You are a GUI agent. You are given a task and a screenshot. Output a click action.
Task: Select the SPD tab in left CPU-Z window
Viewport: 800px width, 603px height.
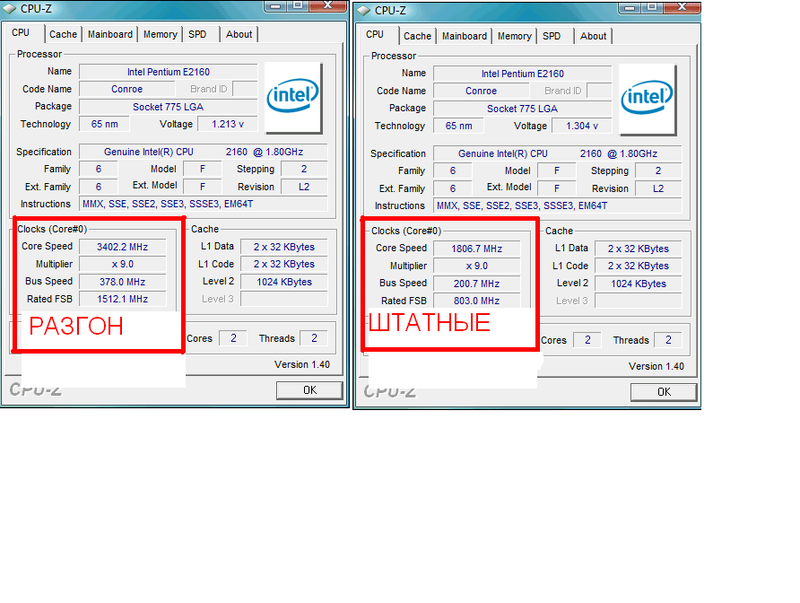pos(197,34)
